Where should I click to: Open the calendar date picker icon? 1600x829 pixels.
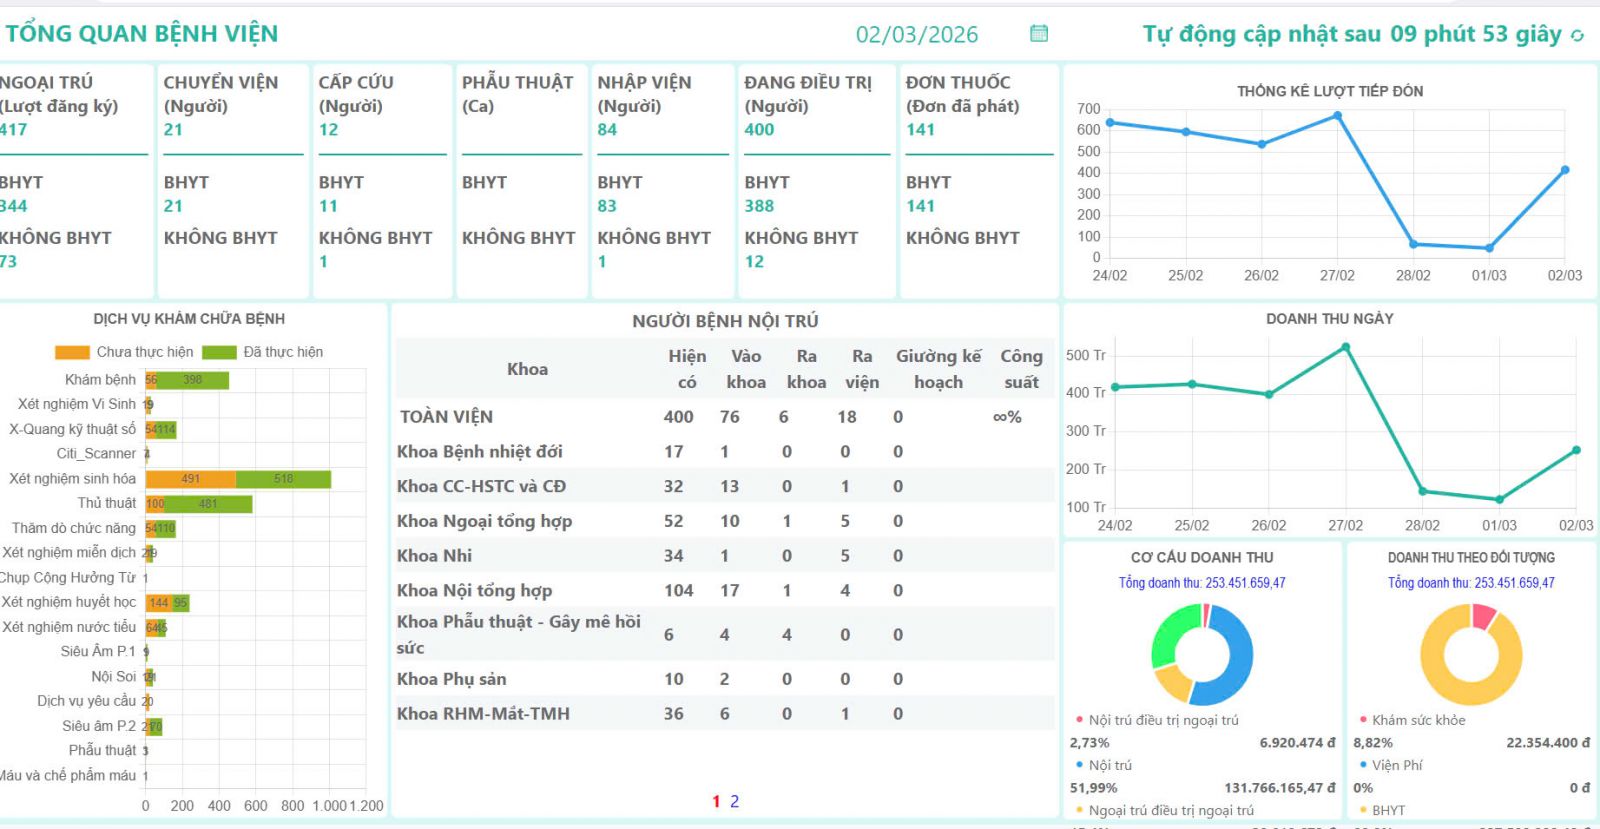click(1039, 34)
